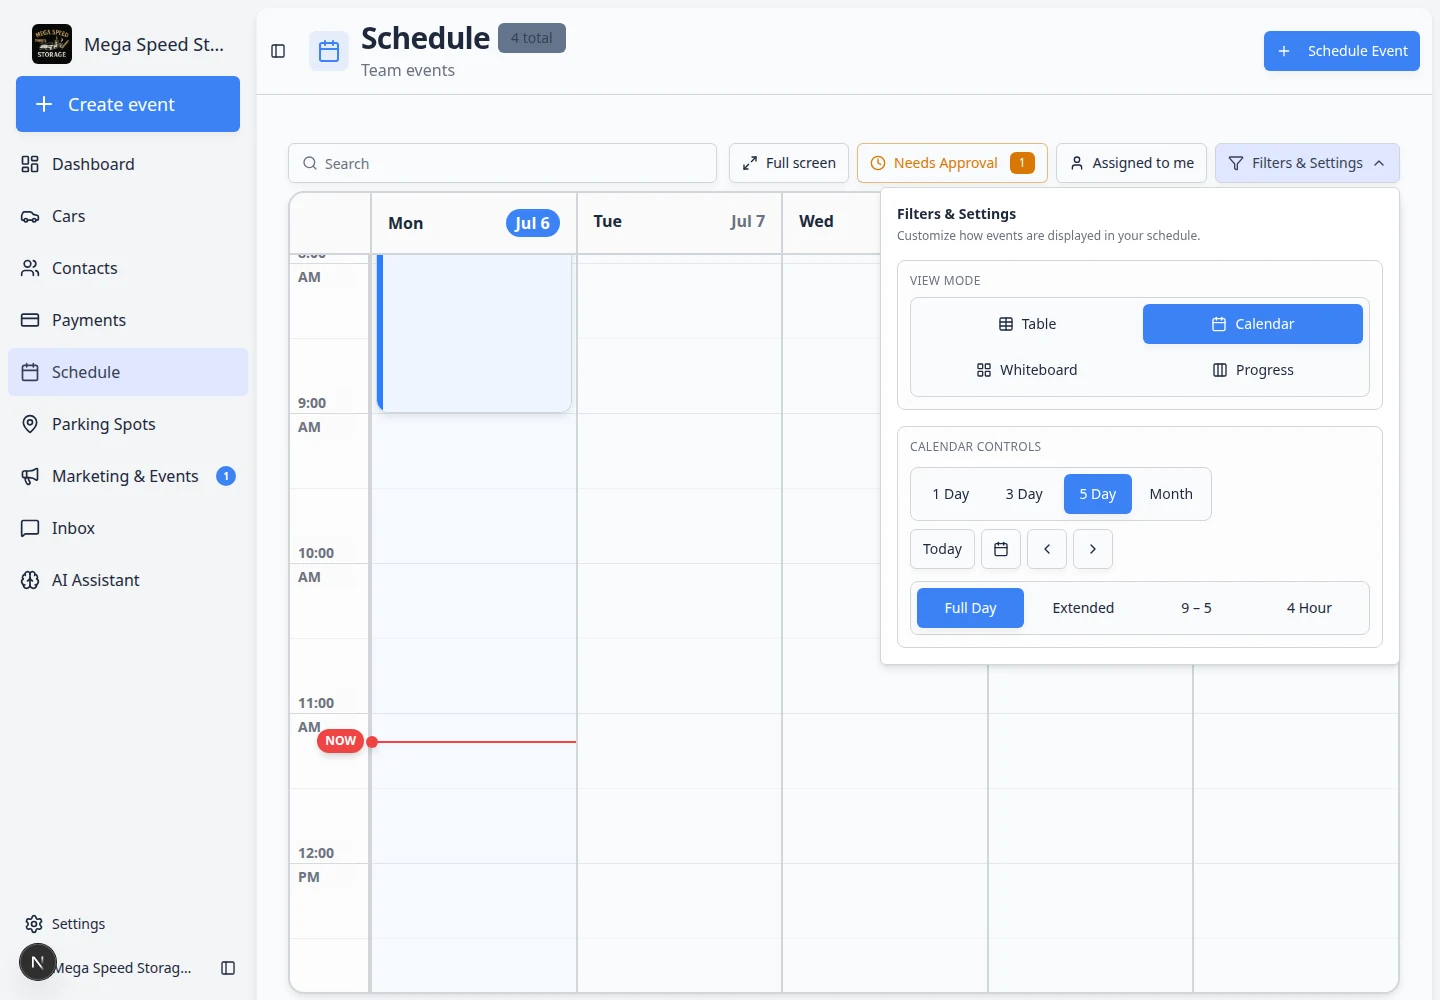Viewport: 1440px width, 1000px height.
Task: Click the Contacts people icon in sidebar
Action: click(x=30, y=268)
